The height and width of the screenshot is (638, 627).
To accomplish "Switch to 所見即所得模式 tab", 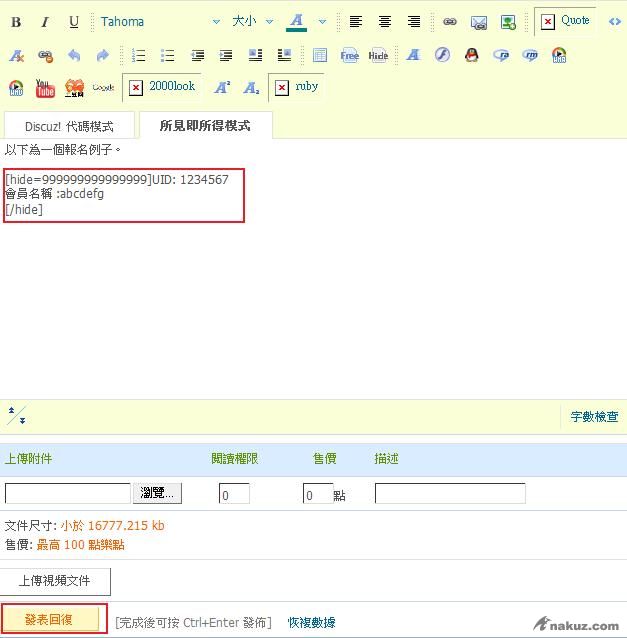I will (205, 126).
